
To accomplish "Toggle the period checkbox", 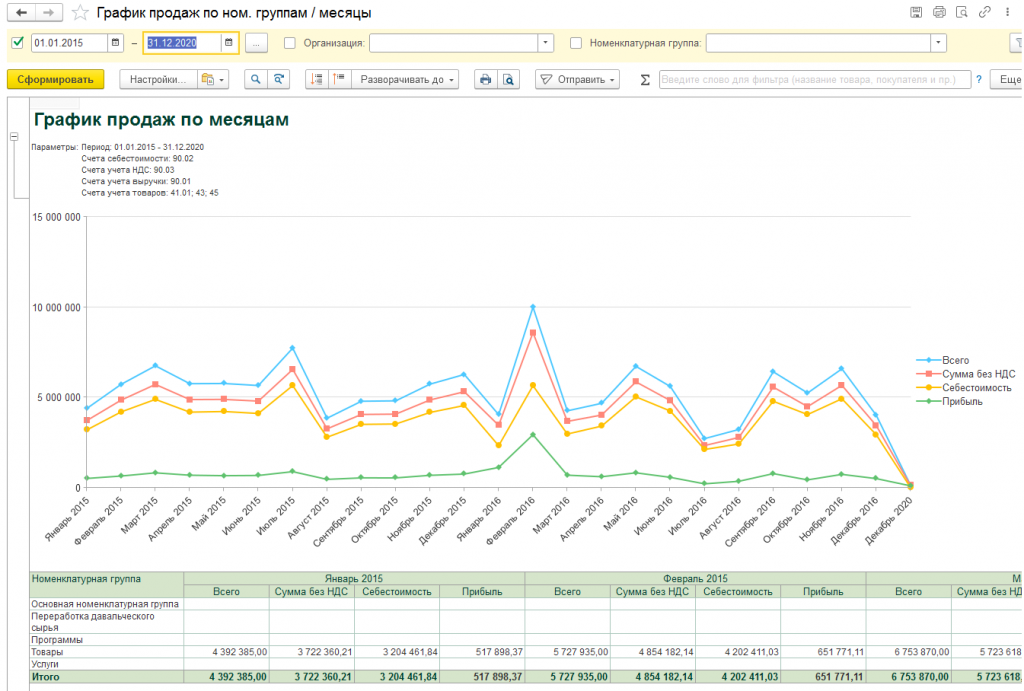I will coord(17,43).
